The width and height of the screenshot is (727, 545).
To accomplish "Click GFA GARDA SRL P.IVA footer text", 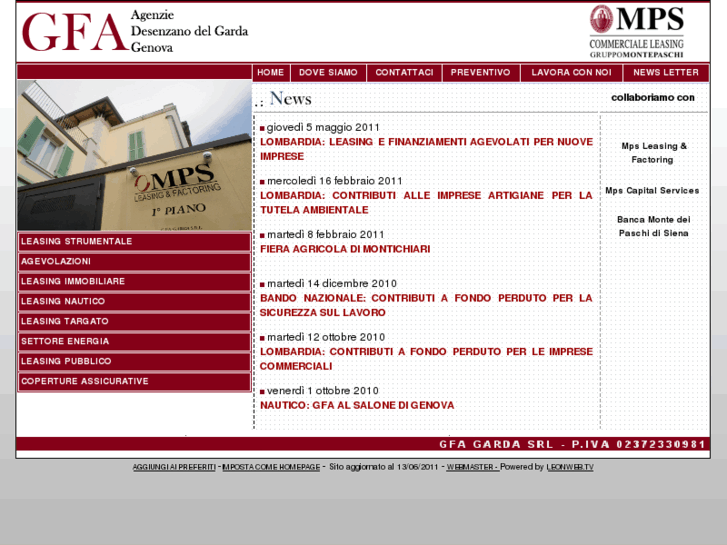I will pyautogui.click(x=572, y=444).
